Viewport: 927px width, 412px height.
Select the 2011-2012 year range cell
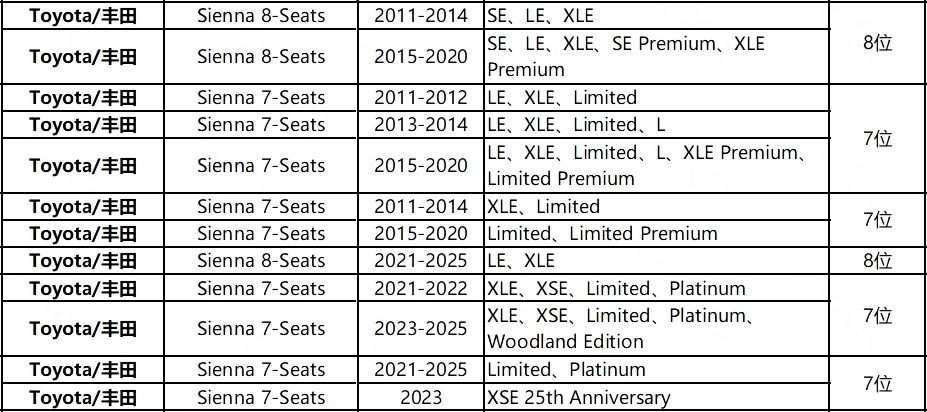(421, 98)
